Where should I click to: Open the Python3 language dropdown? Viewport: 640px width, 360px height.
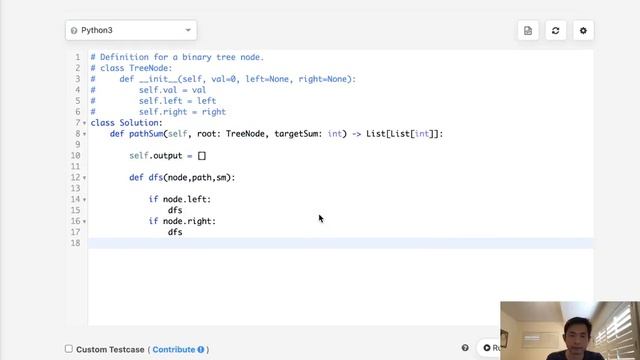131,30
